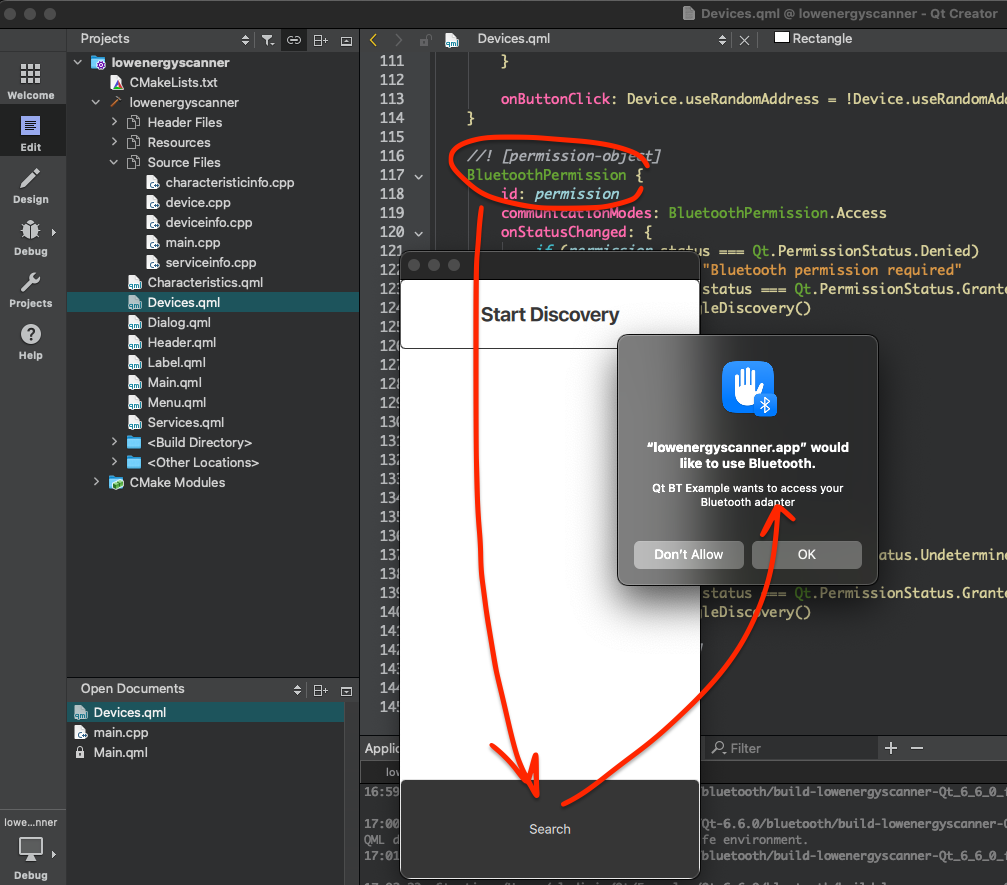1007x885 pixels.
Task: Switch to Edit mode
Action: 31,133
